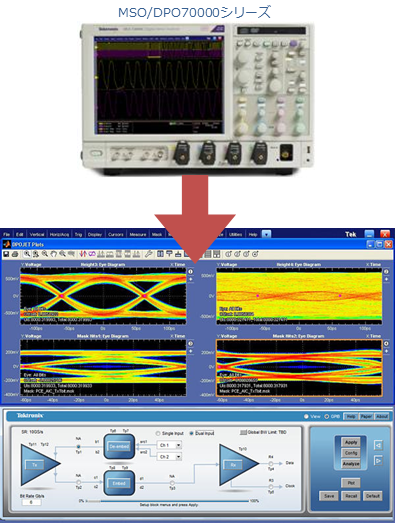The width and height of the screenshot is (395, 523).
Task: Click the wrench settings icon in plots toolbar
Action: [148, 254]
